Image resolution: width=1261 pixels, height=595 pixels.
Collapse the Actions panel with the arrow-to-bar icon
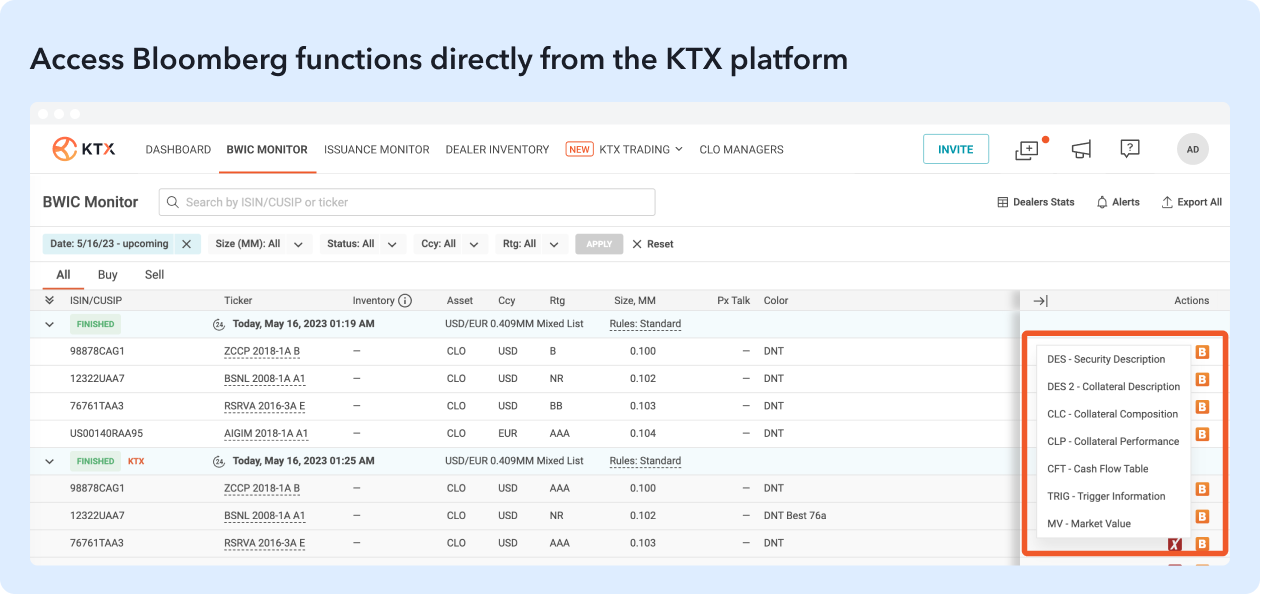1040,301
